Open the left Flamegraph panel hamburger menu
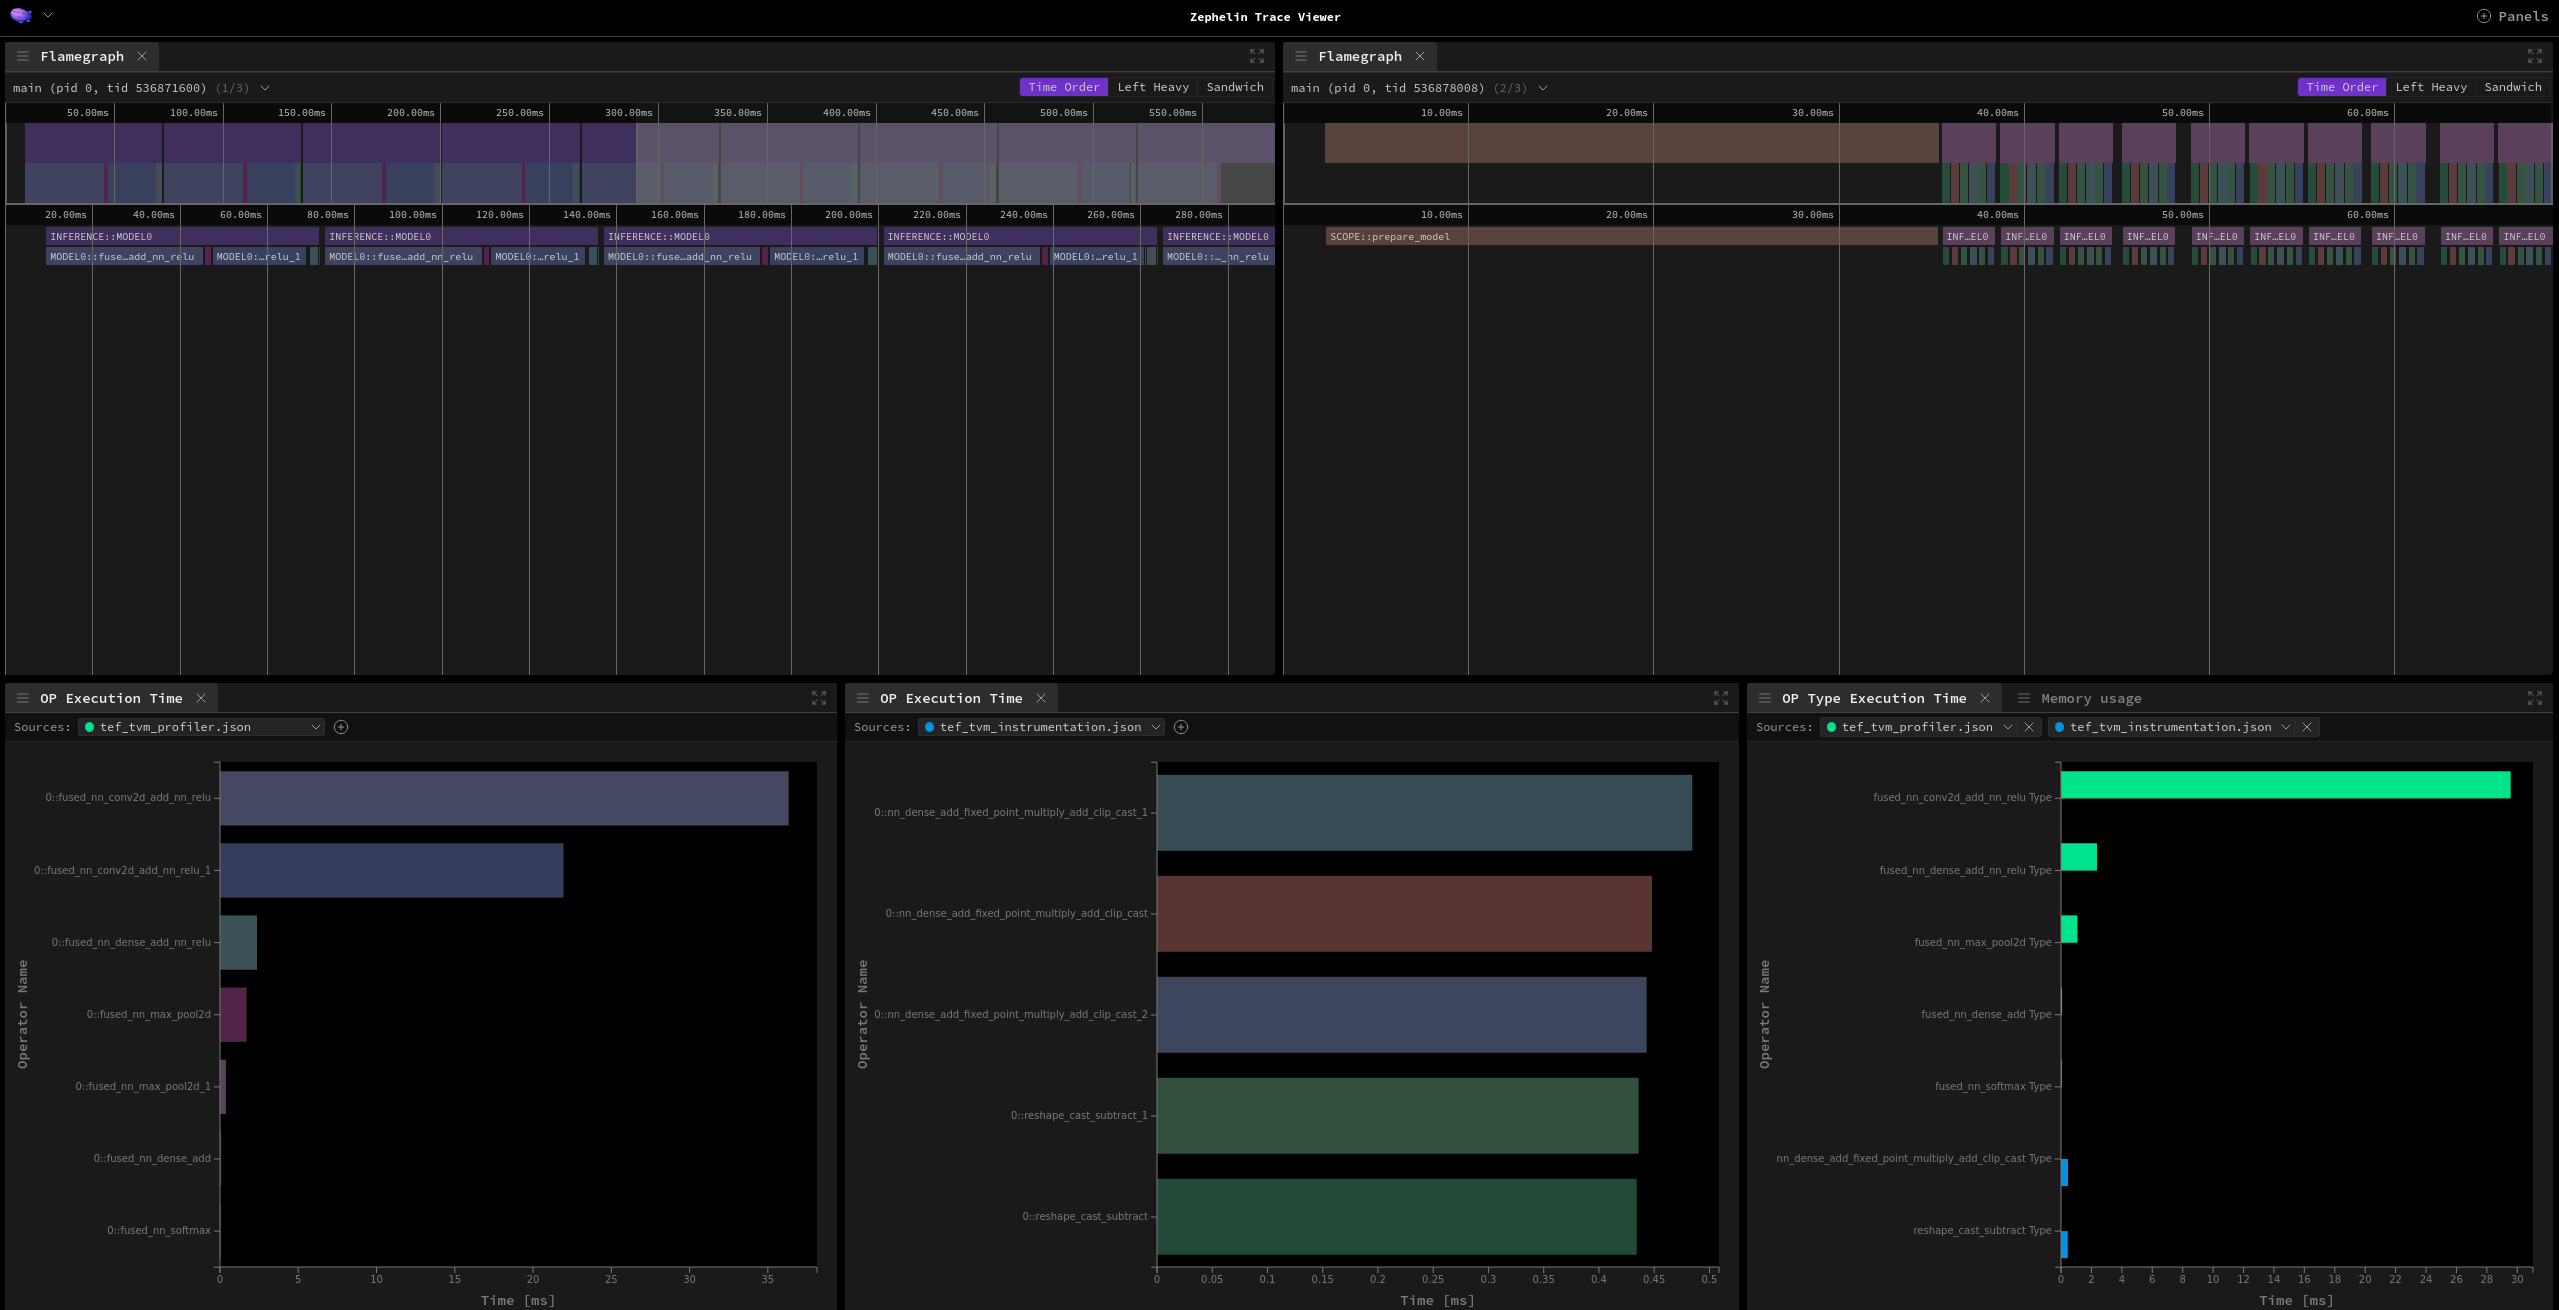This screenshot has width=2559, height=1310. coord(23,56)
